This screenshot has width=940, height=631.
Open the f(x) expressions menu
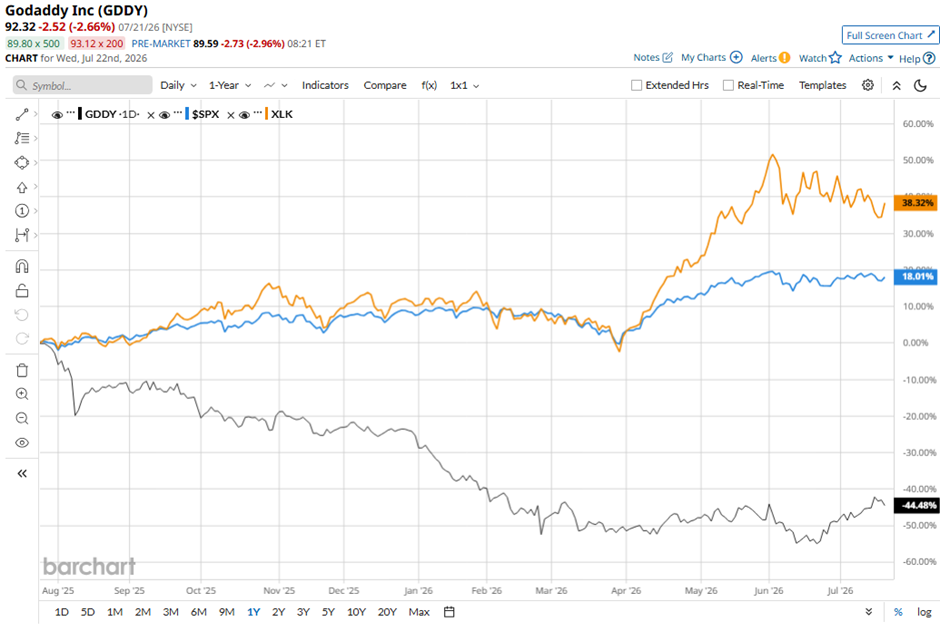429,85
